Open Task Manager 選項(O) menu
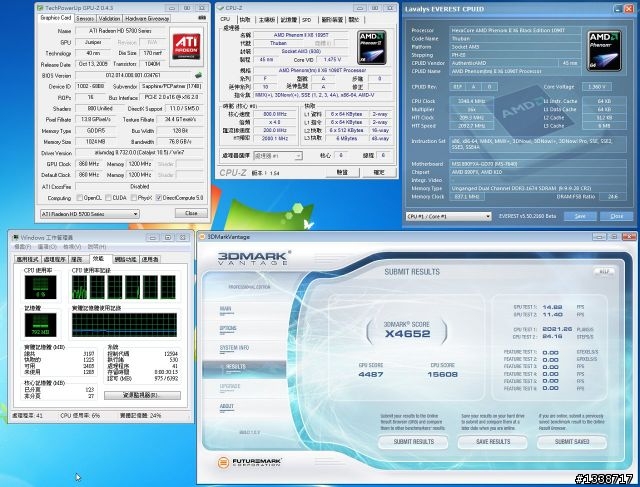The height and width of the screenshot is (487, 640). pyautogui.click(x=47, y=247)
